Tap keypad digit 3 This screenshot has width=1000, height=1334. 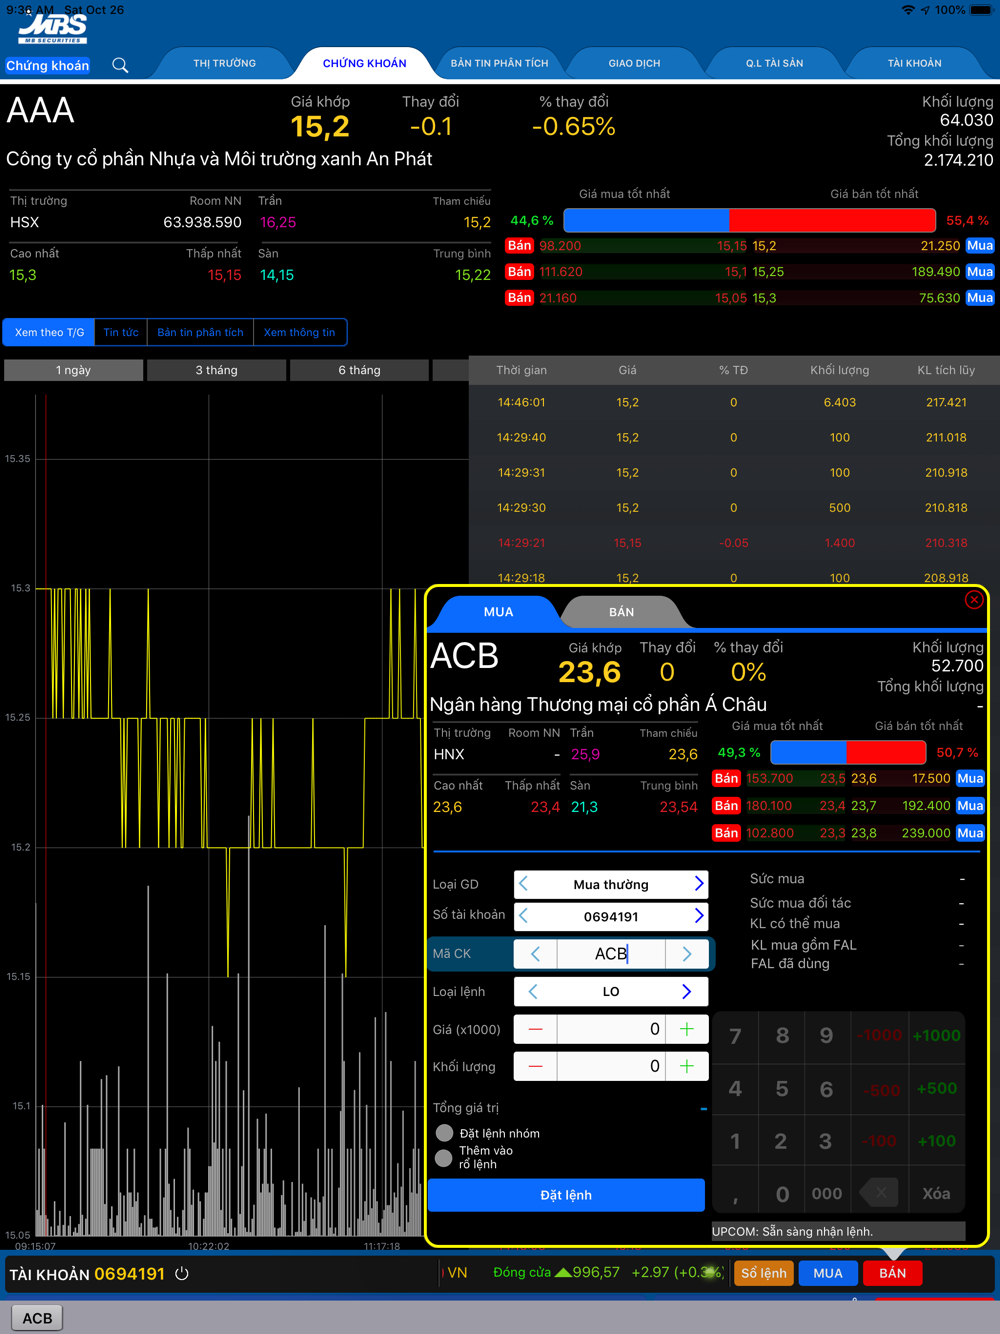(x=826, y=1141)
